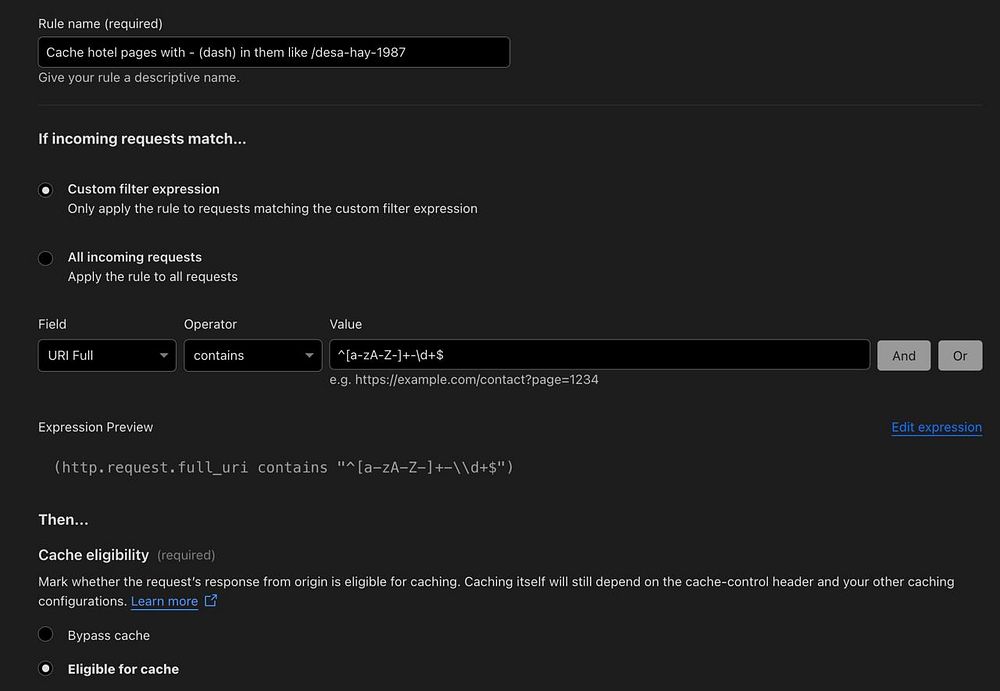Screen dimensions: 1000x691
Task: Enable the Eligible for cache radio button
Action: pos(46,668)
